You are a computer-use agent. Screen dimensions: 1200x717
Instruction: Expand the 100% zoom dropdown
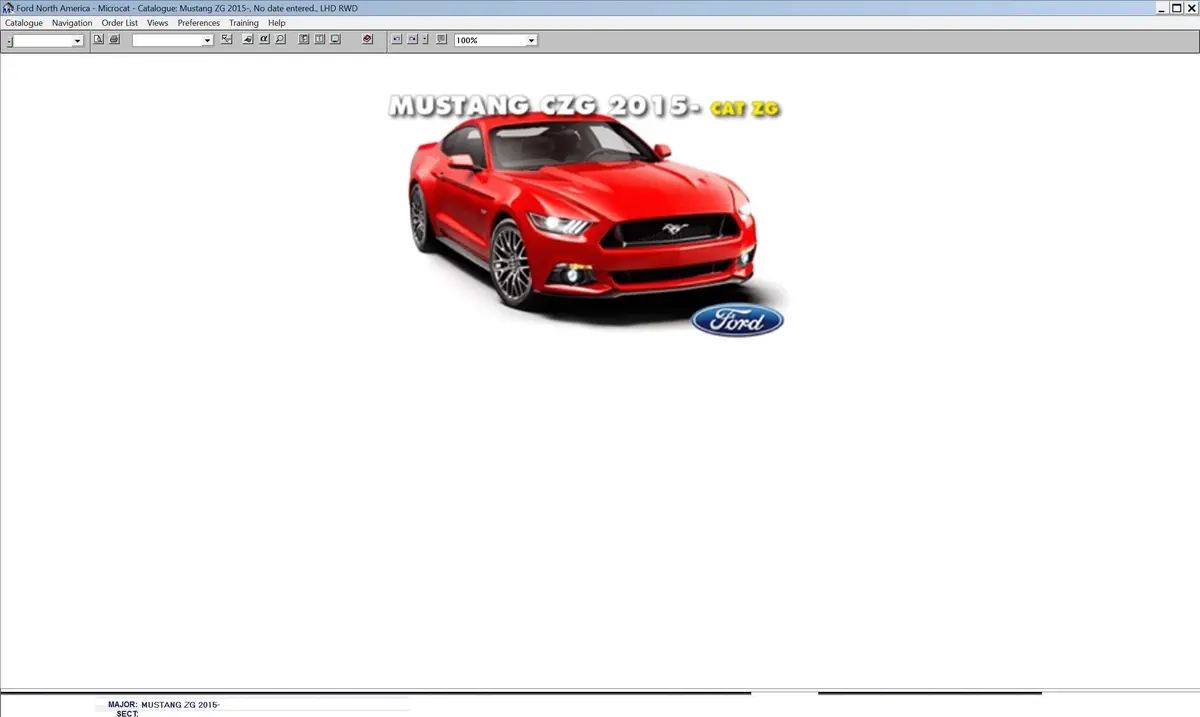[531, 41]
